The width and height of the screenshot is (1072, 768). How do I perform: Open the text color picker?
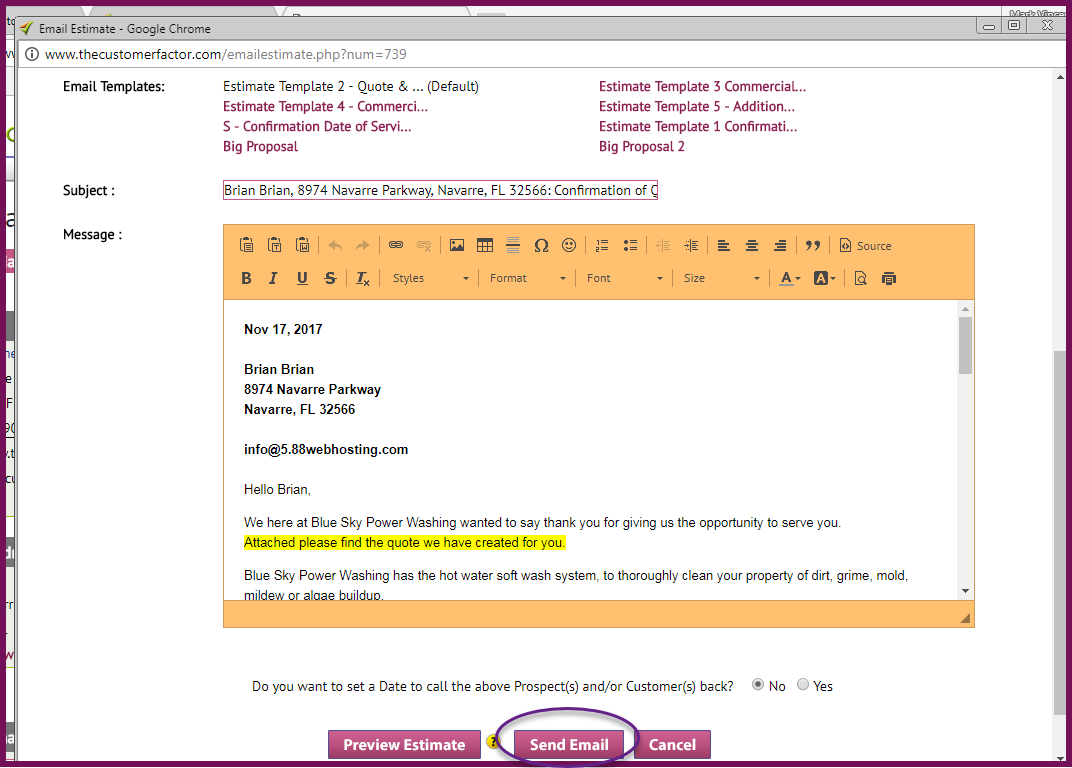790,278
